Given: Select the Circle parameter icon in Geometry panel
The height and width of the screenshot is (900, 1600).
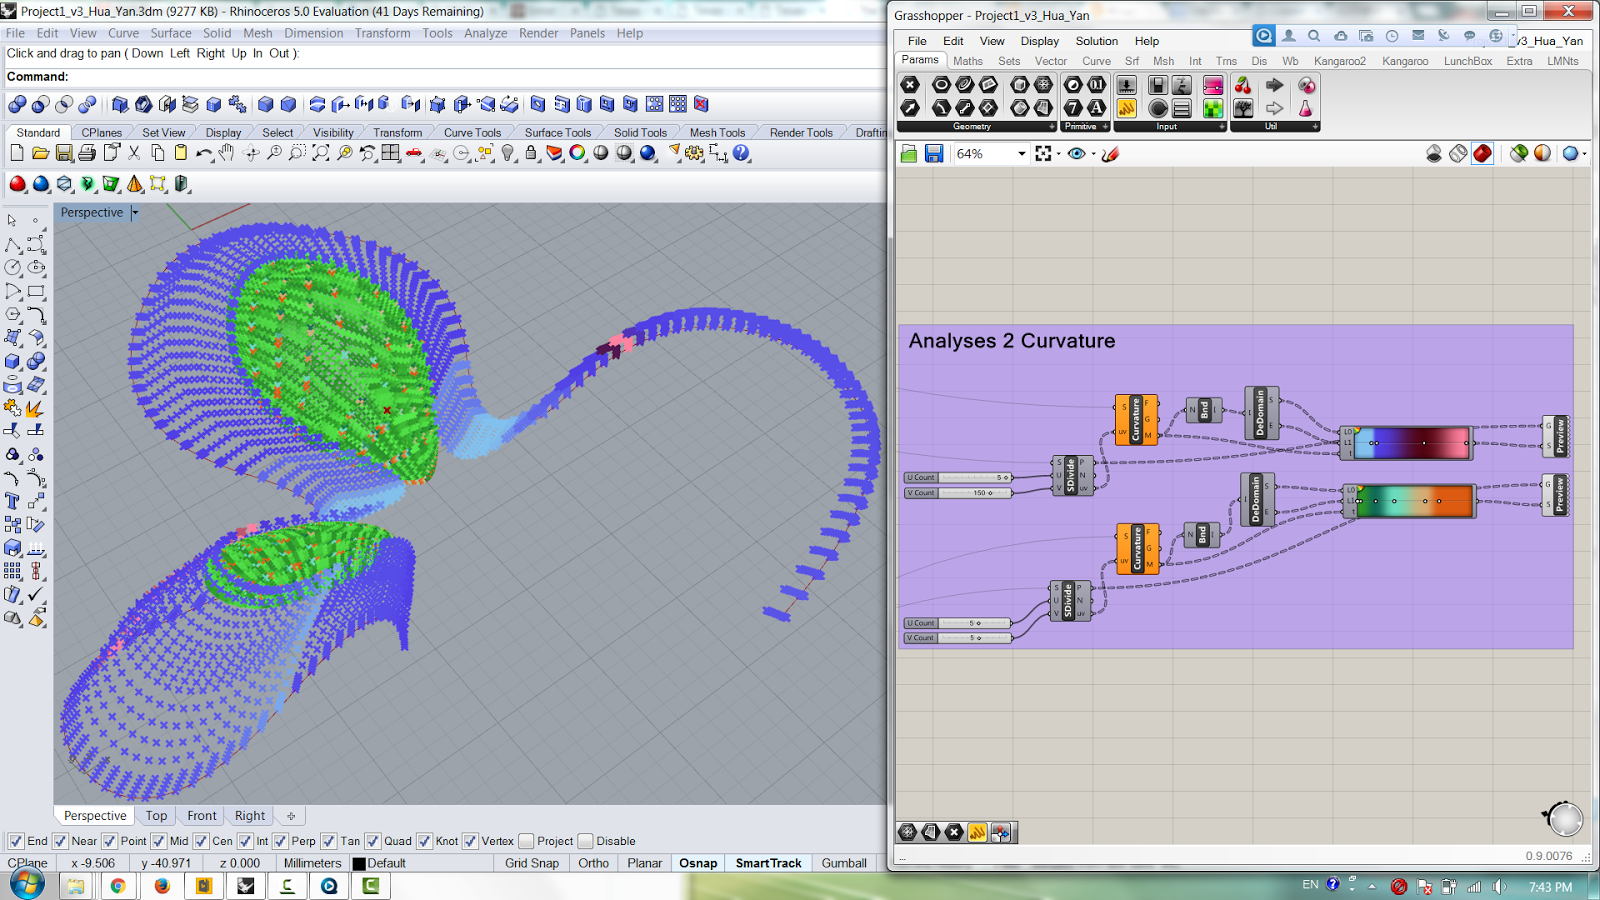Looking at the screenshot, I should click(x=941, y=86).
